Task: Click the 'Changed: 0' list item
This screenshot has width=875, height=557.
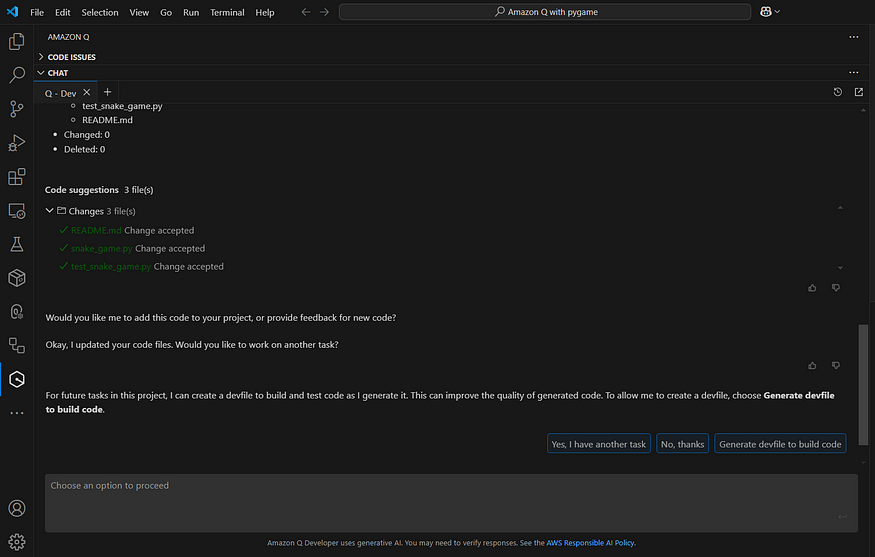Action: point(86,135)
